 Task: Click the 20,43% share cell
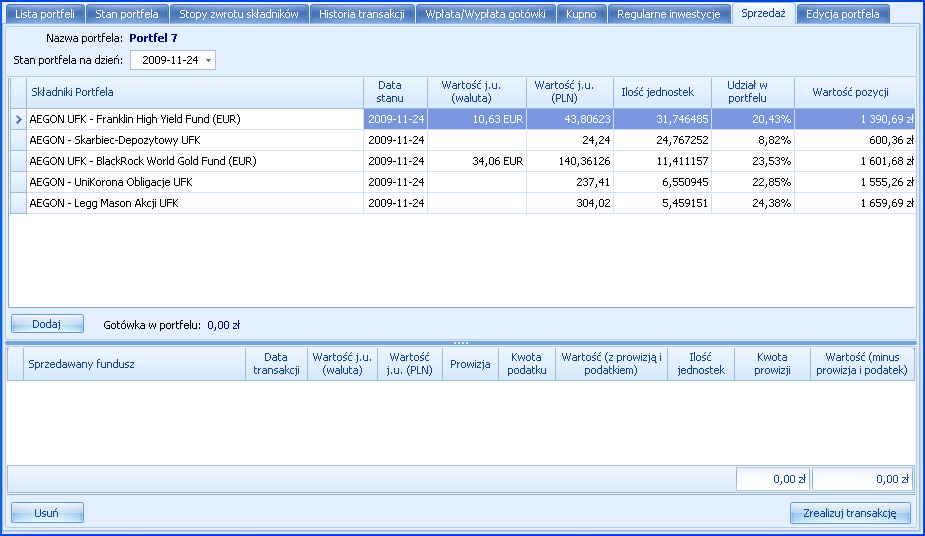[x=753, y=119]
